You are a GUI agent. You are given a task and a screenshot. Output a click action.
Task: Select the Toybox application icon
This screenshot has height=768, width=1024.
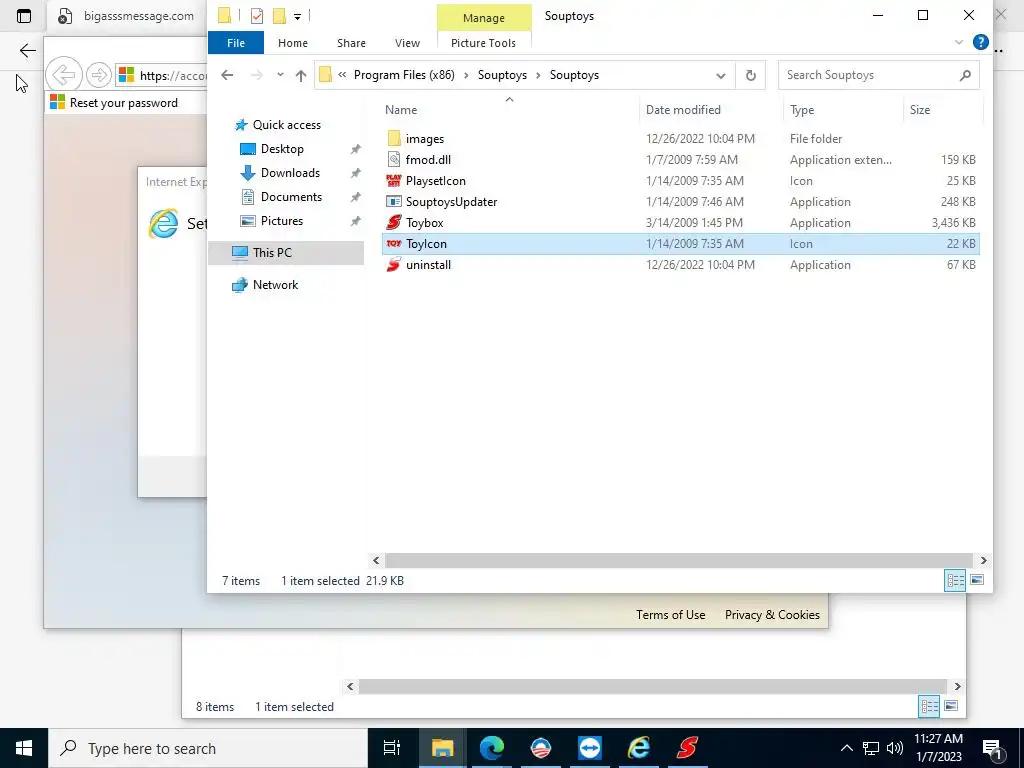(394, 222)
